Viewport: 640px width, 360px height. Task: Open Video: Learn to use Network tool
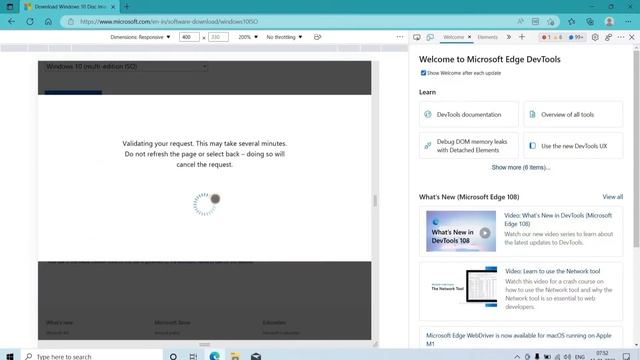pyautogui.click(x=552, y=271)
